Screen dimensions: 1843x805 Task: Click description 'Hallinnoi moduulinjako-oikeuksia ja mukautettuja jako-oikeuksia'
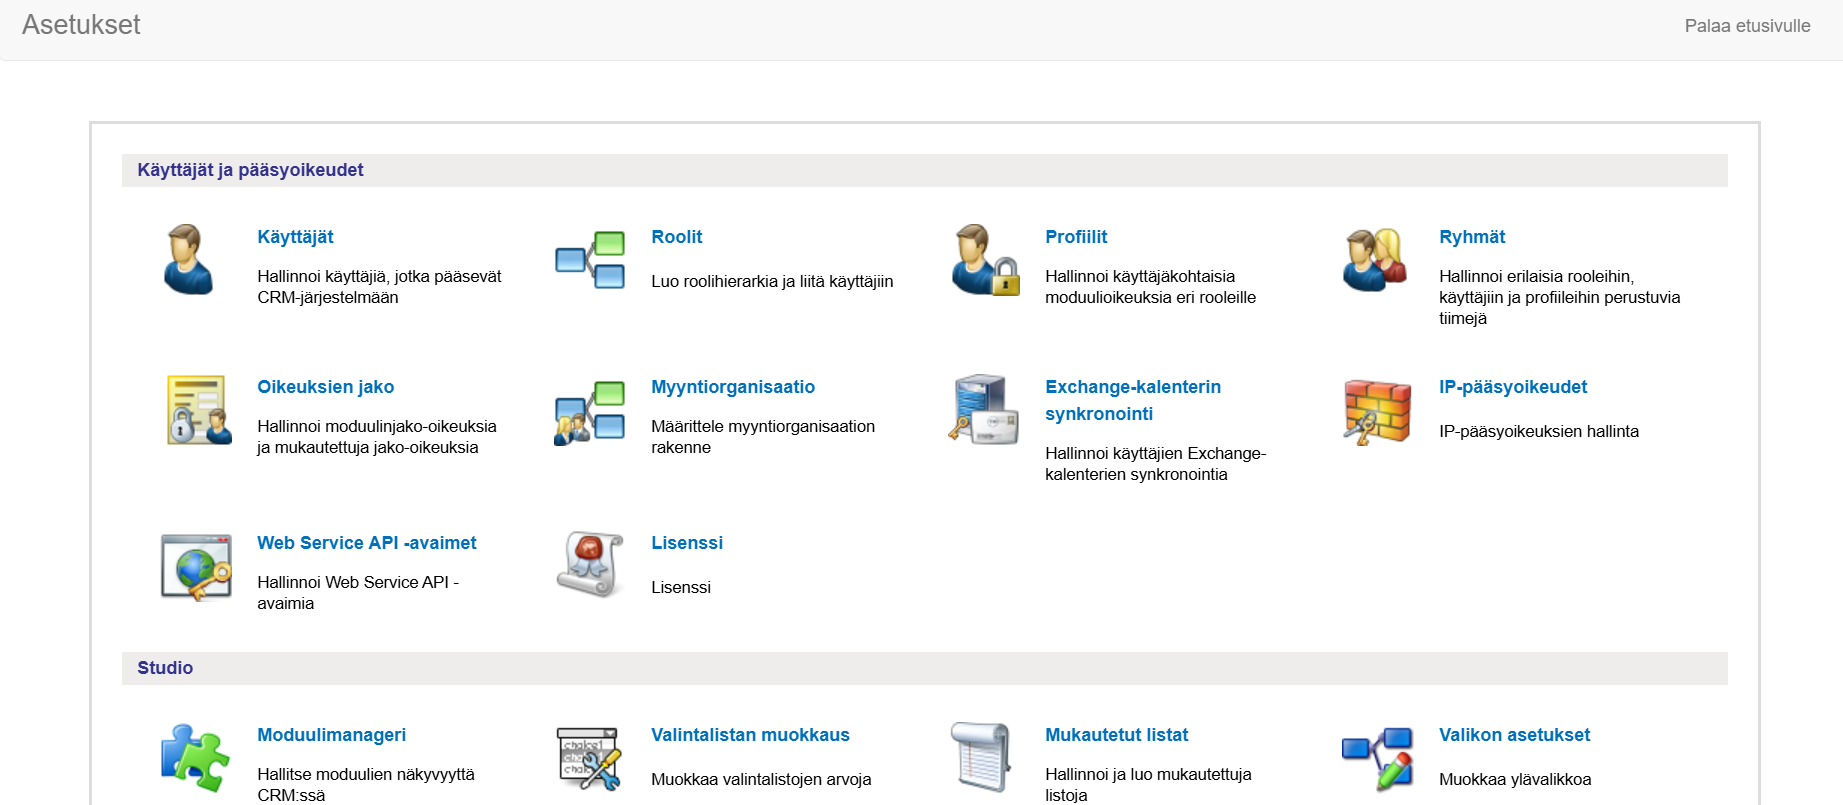tap(377, 437)
